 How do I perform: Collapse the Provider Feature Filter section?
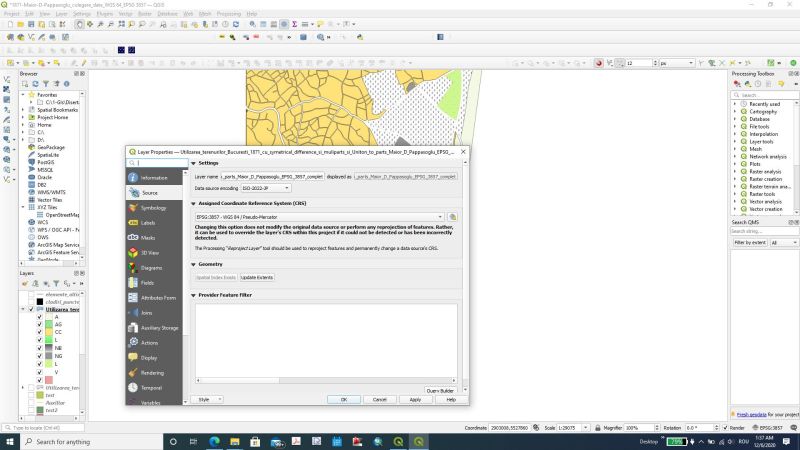193,295
